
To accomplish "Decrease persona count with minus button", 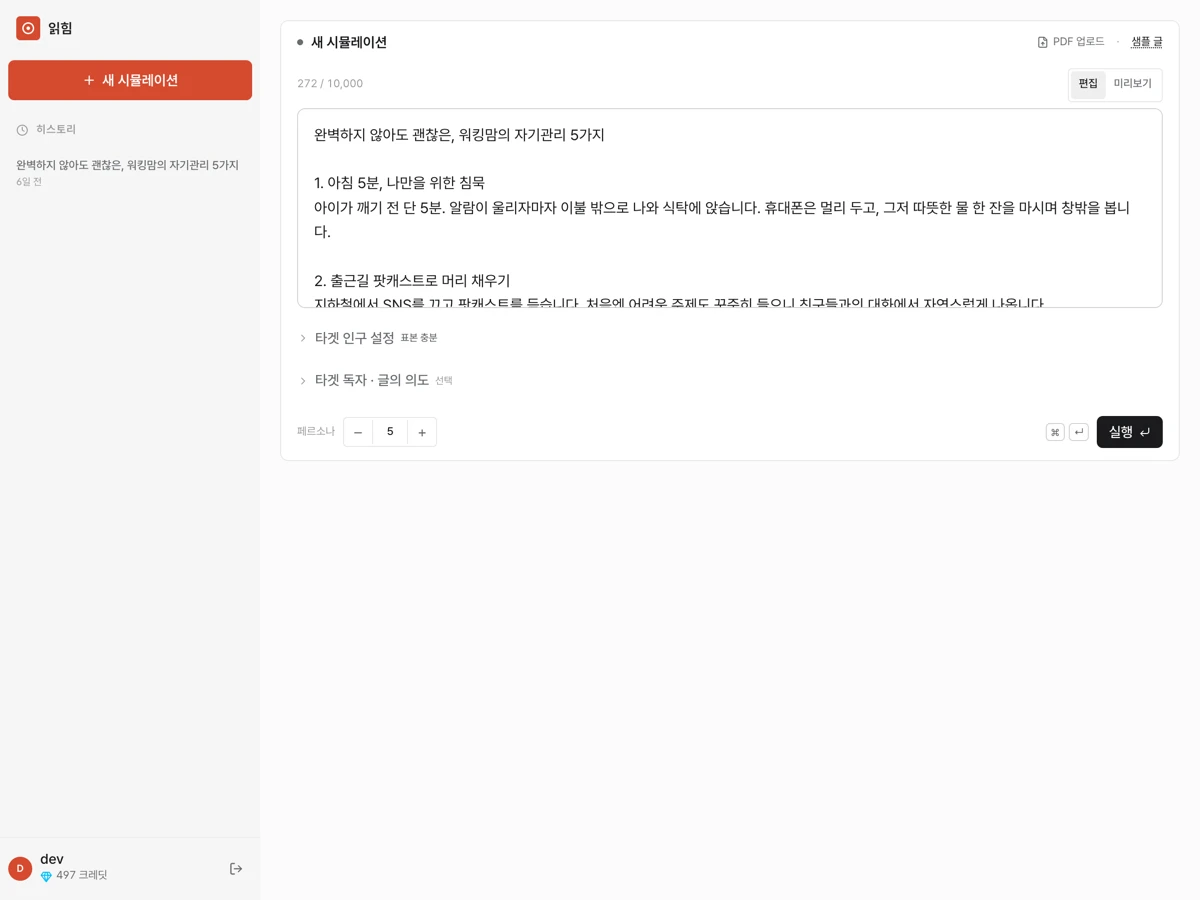I will (358, 432).
